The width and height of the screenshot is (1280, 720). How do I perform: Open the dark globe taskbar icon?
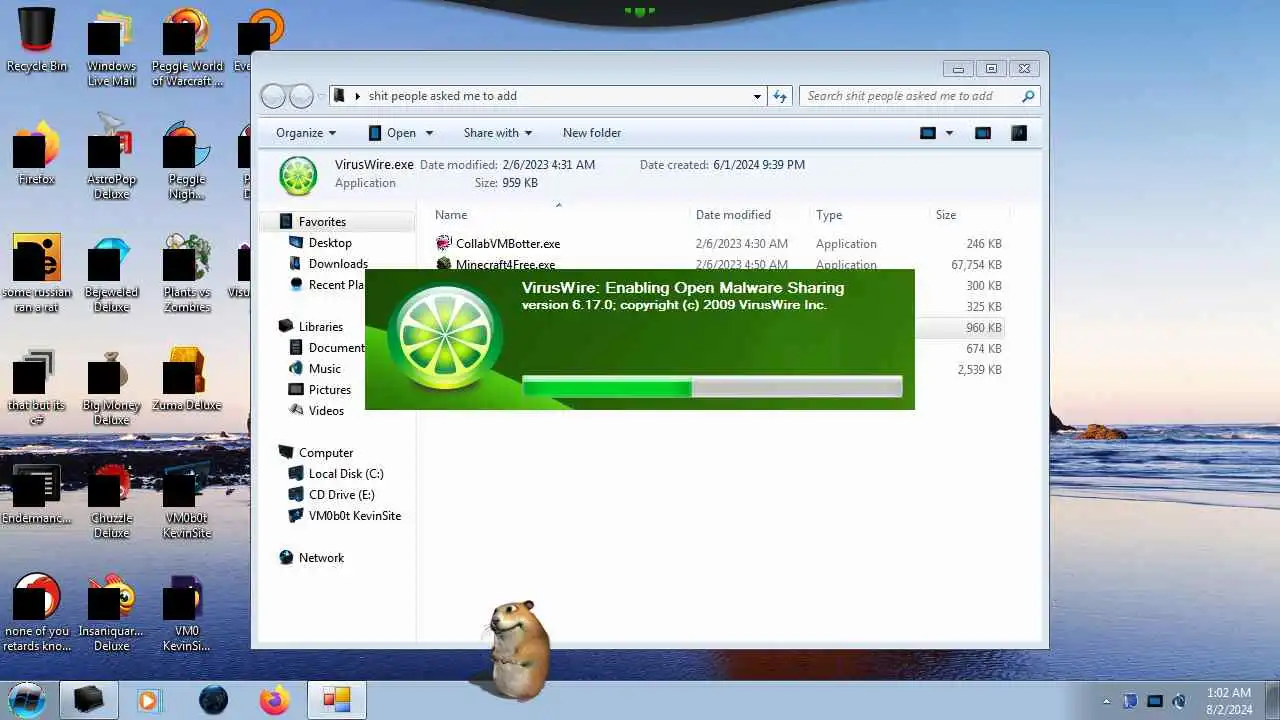pyautogui.click(x=213, y=700)
